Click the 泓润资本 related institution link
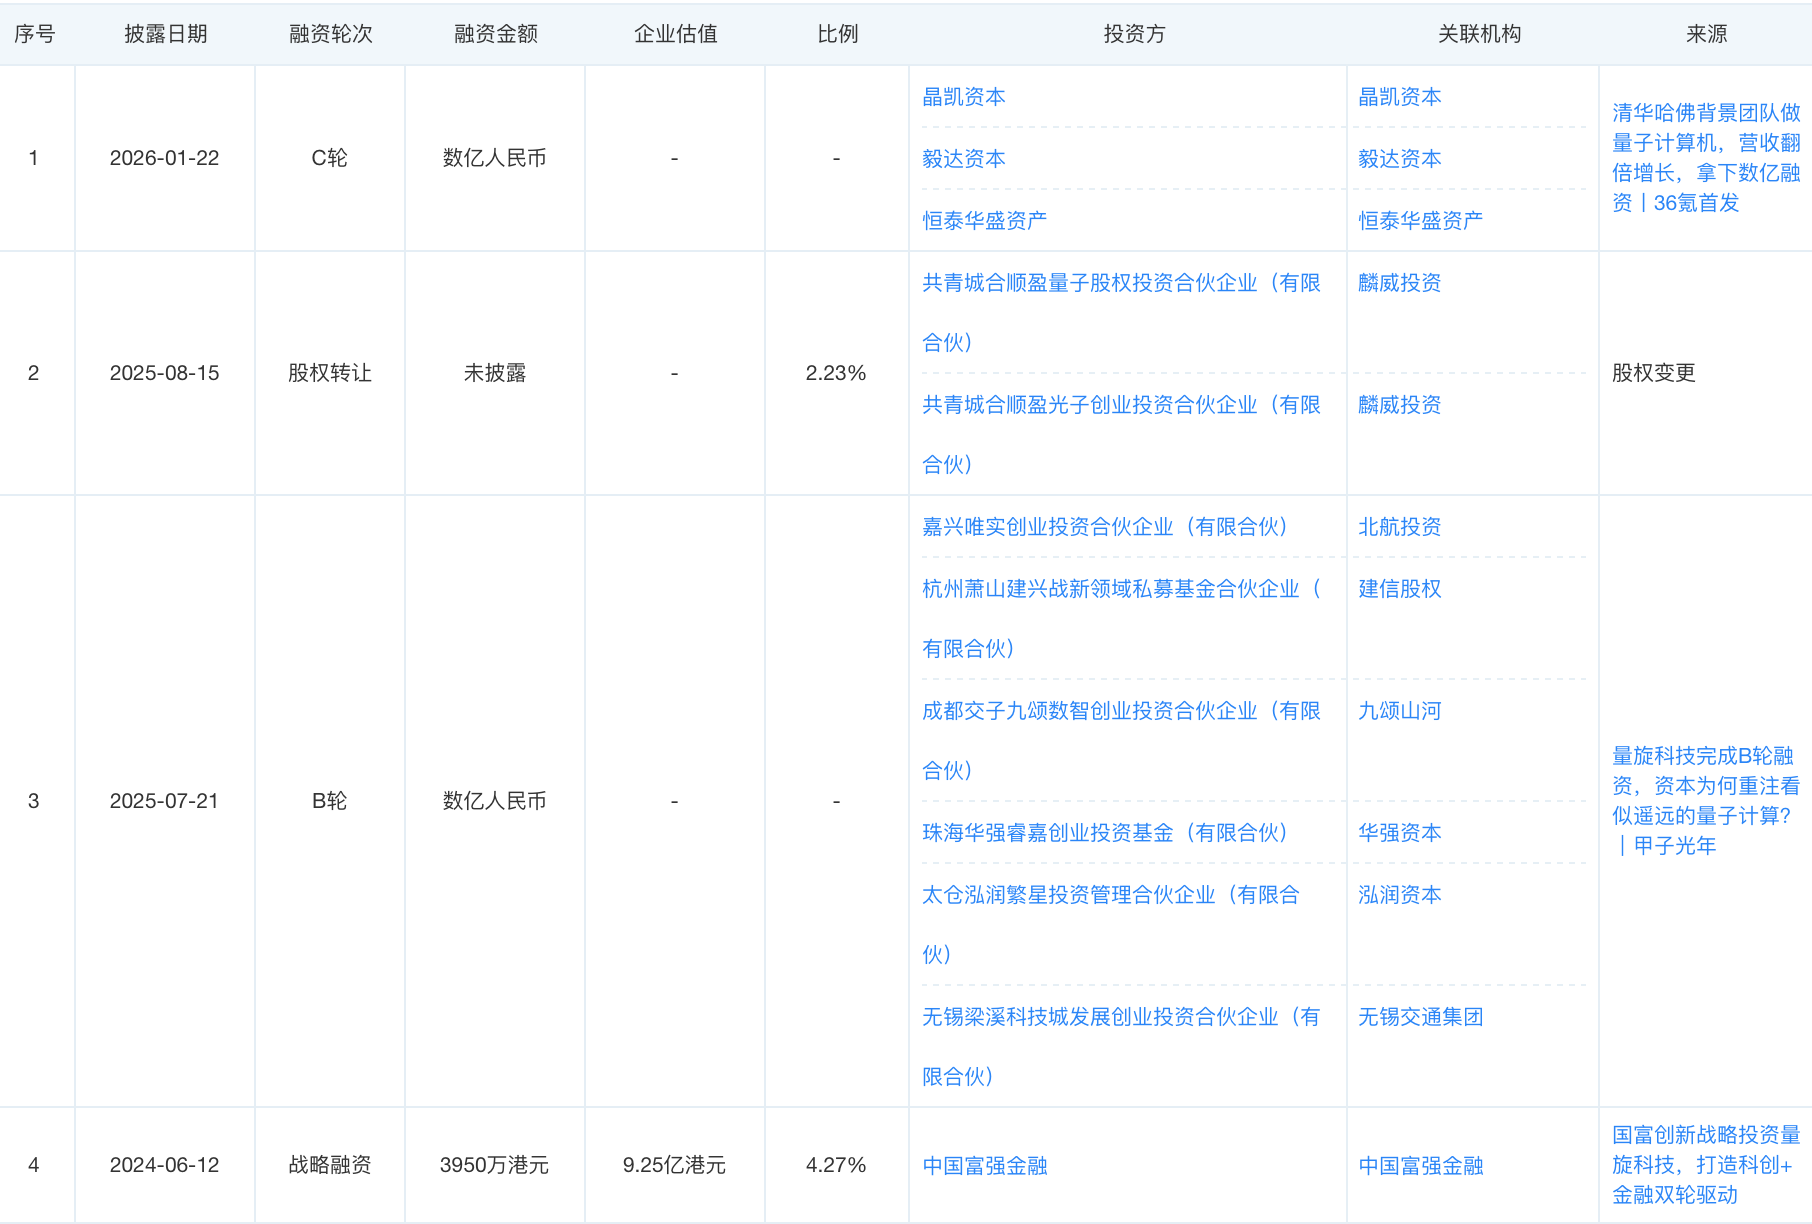 [1399, 895]
